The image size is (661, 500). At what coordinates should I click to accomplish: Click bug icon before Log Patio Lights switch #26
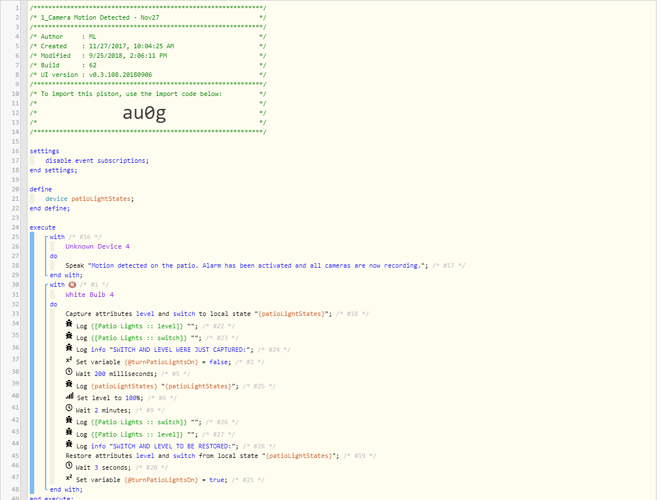click(x=69, y=419)
